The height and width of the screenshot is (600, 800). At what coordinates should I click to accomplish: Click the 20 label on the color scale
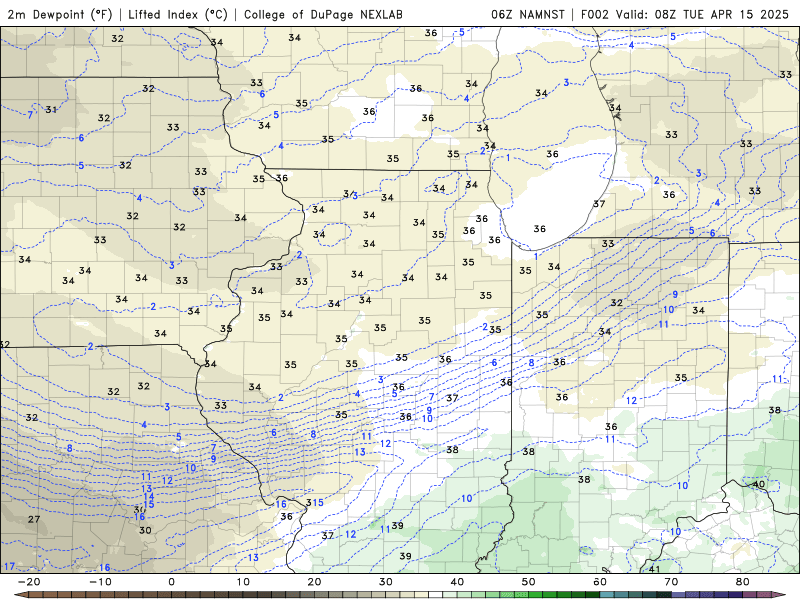point(314,582)
